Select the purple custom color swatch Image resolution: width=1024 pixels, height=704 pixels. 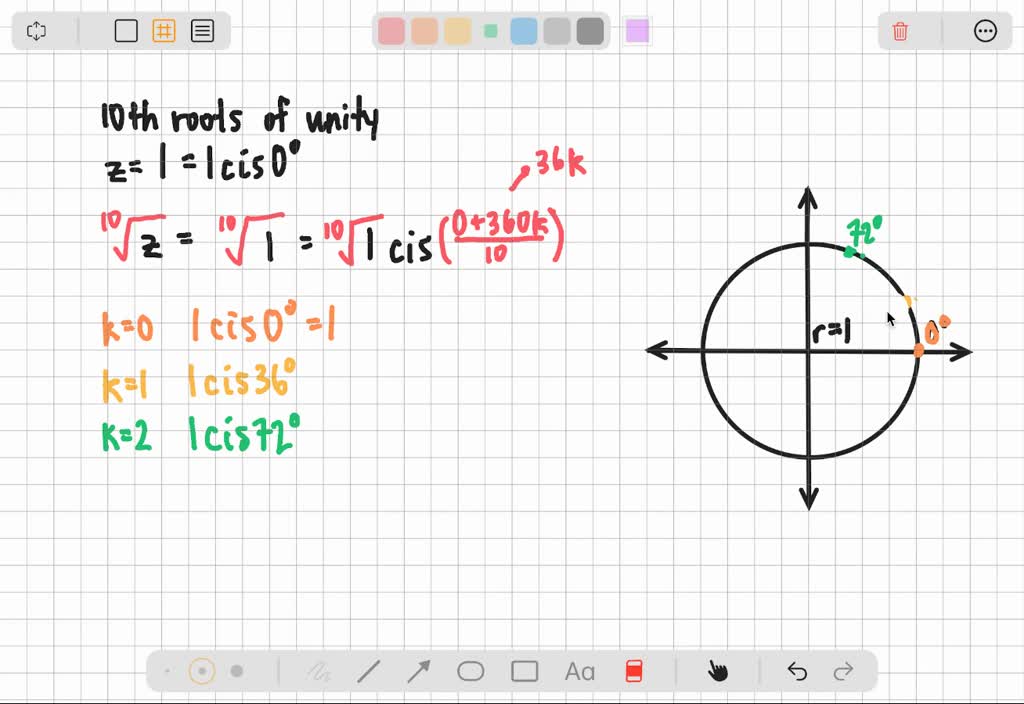[x=637, y=31]
